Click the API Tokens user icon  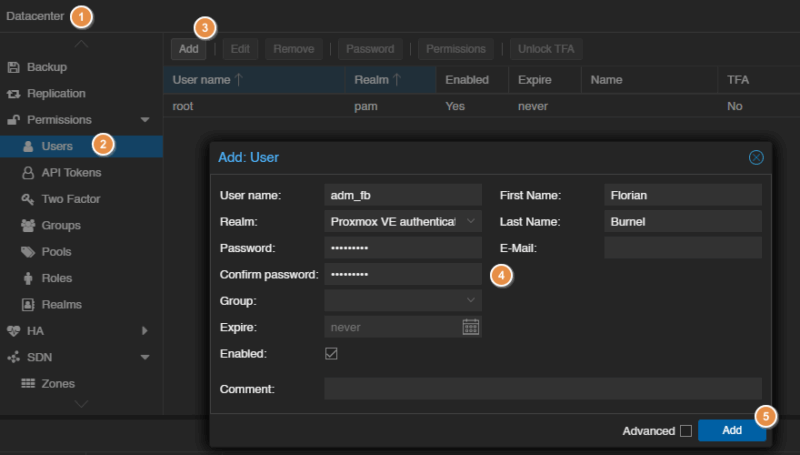coord(29,173)
